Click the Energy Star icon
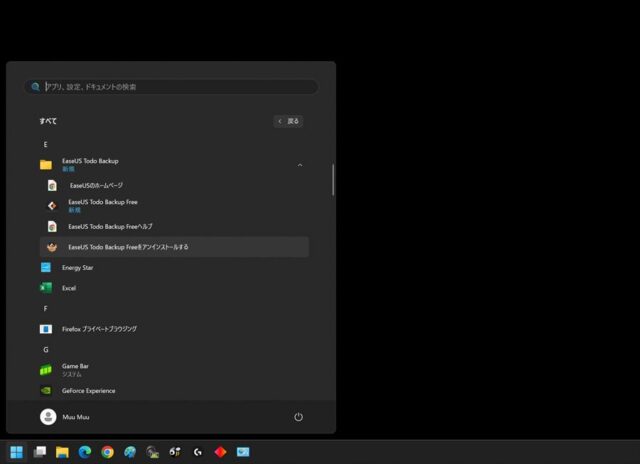This screenshot has width=640, height=464. (x=46, y=267)
